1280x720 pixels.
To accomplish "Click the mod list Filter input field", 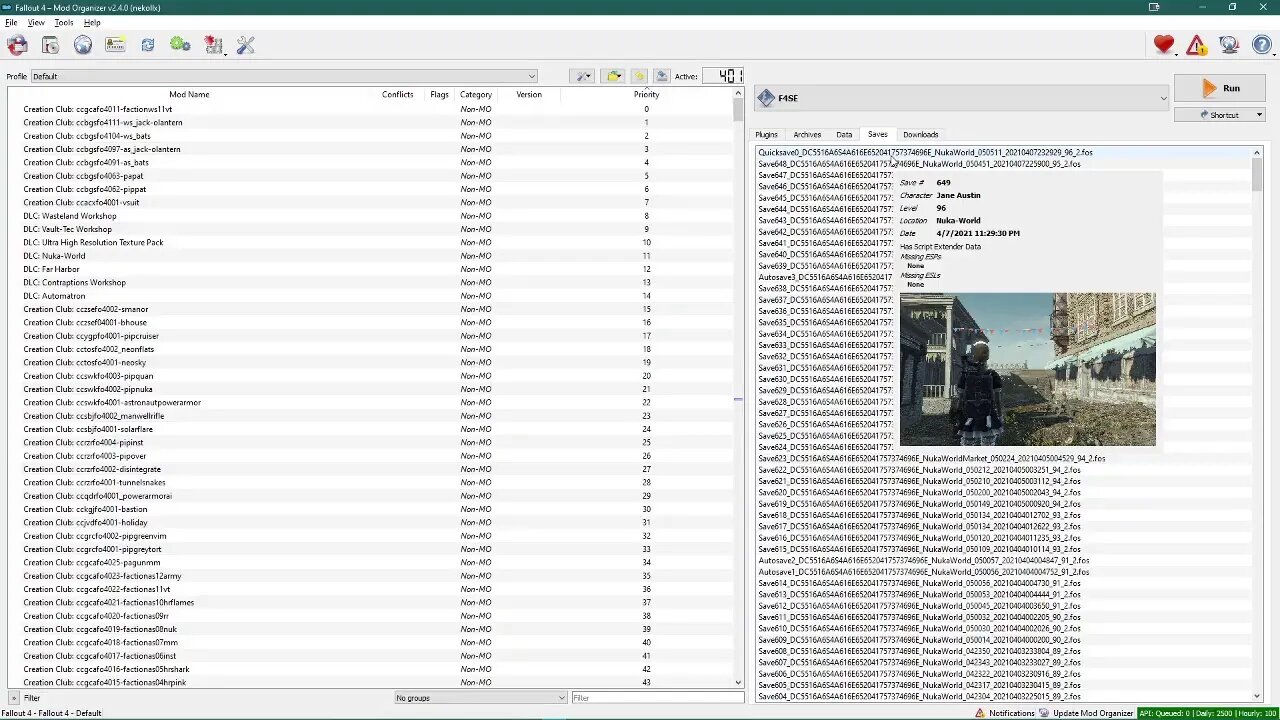I will 657,698.
